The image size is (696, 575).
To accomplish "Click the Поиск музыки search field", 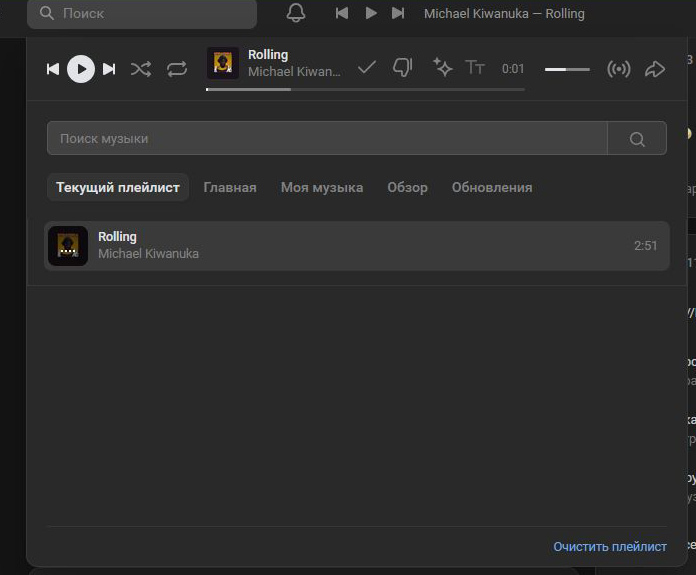I will coord(327,139).
